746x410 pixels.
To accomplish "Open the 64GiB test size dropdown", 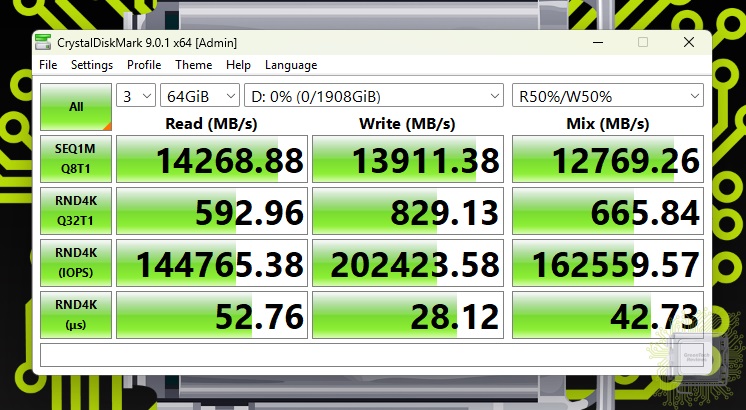I will point(200,97).
